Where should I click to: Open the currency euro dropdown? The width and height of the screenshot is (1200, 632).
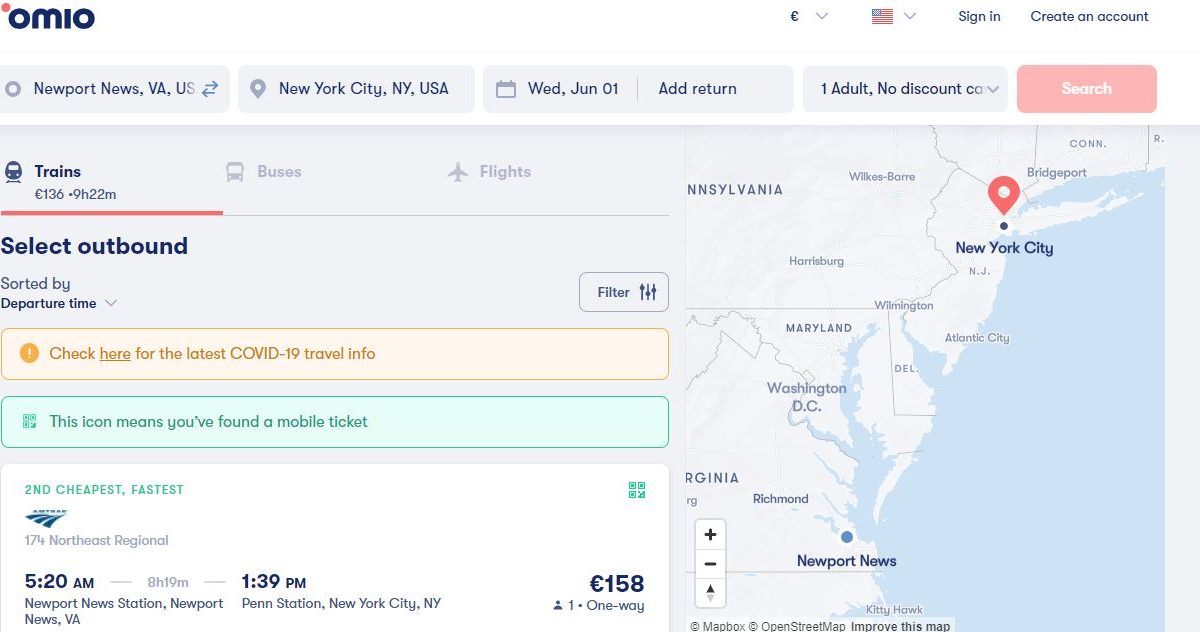[x=809, y=16]
